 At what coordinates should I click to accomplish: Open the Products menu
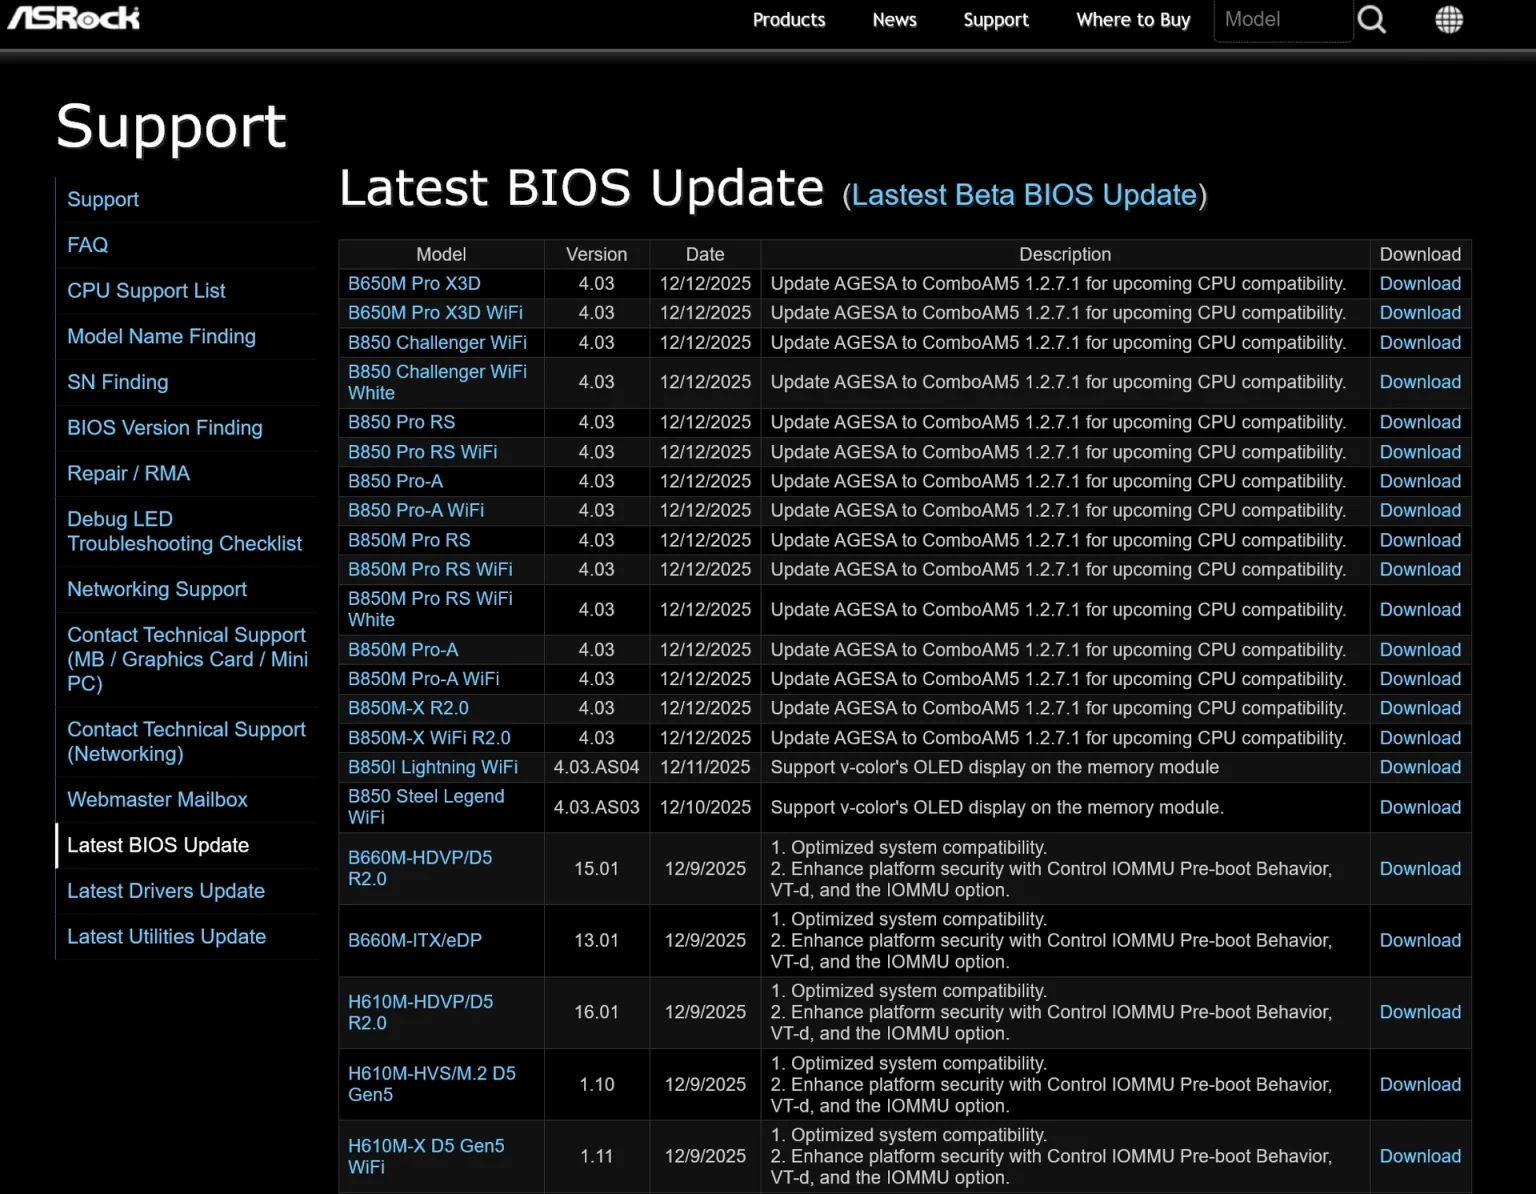tap(789, 19)
